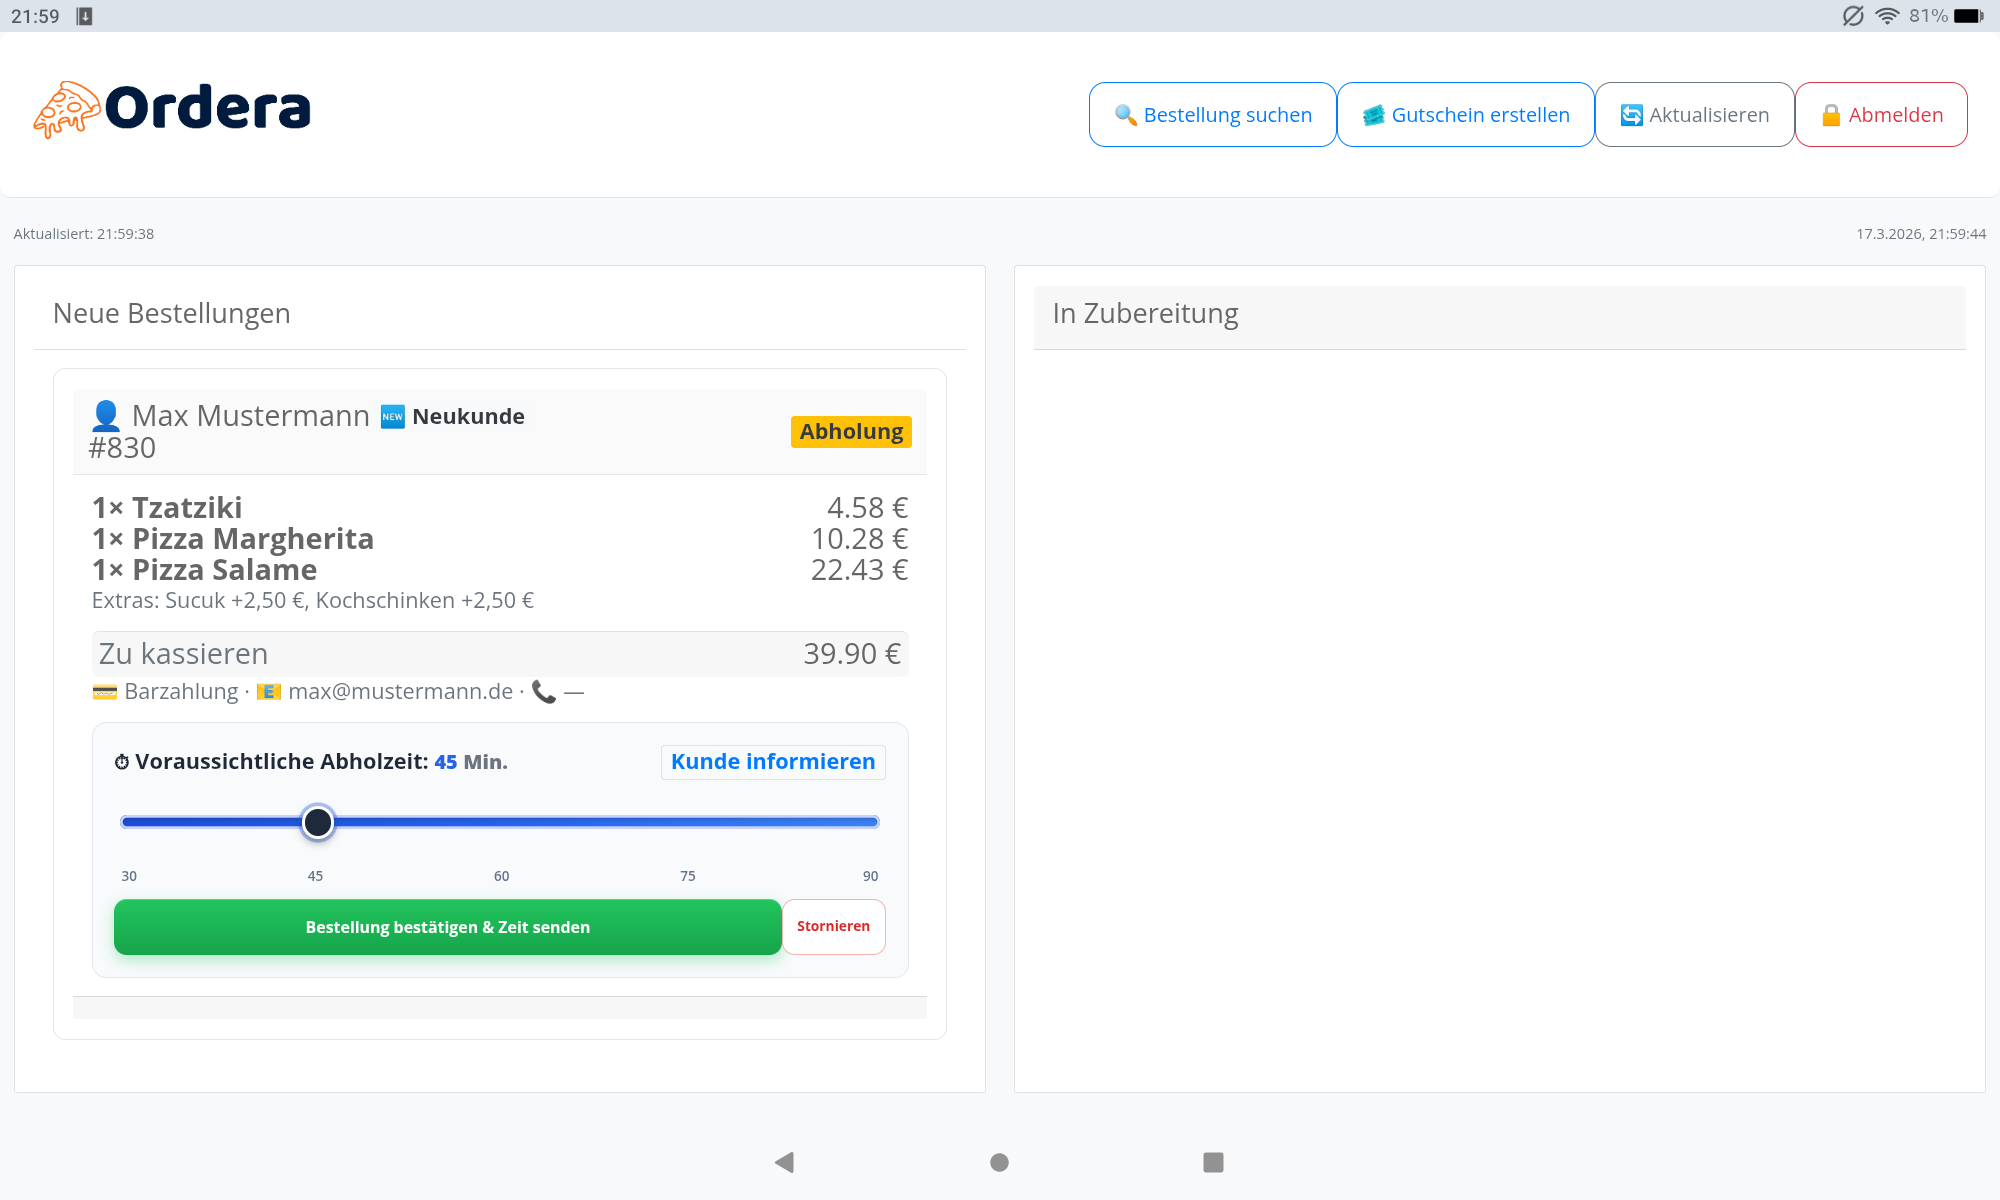Screen dimensions: 2000x1200
Task: Click the Ordera pizza logo
Action: (x=66, y=109)
